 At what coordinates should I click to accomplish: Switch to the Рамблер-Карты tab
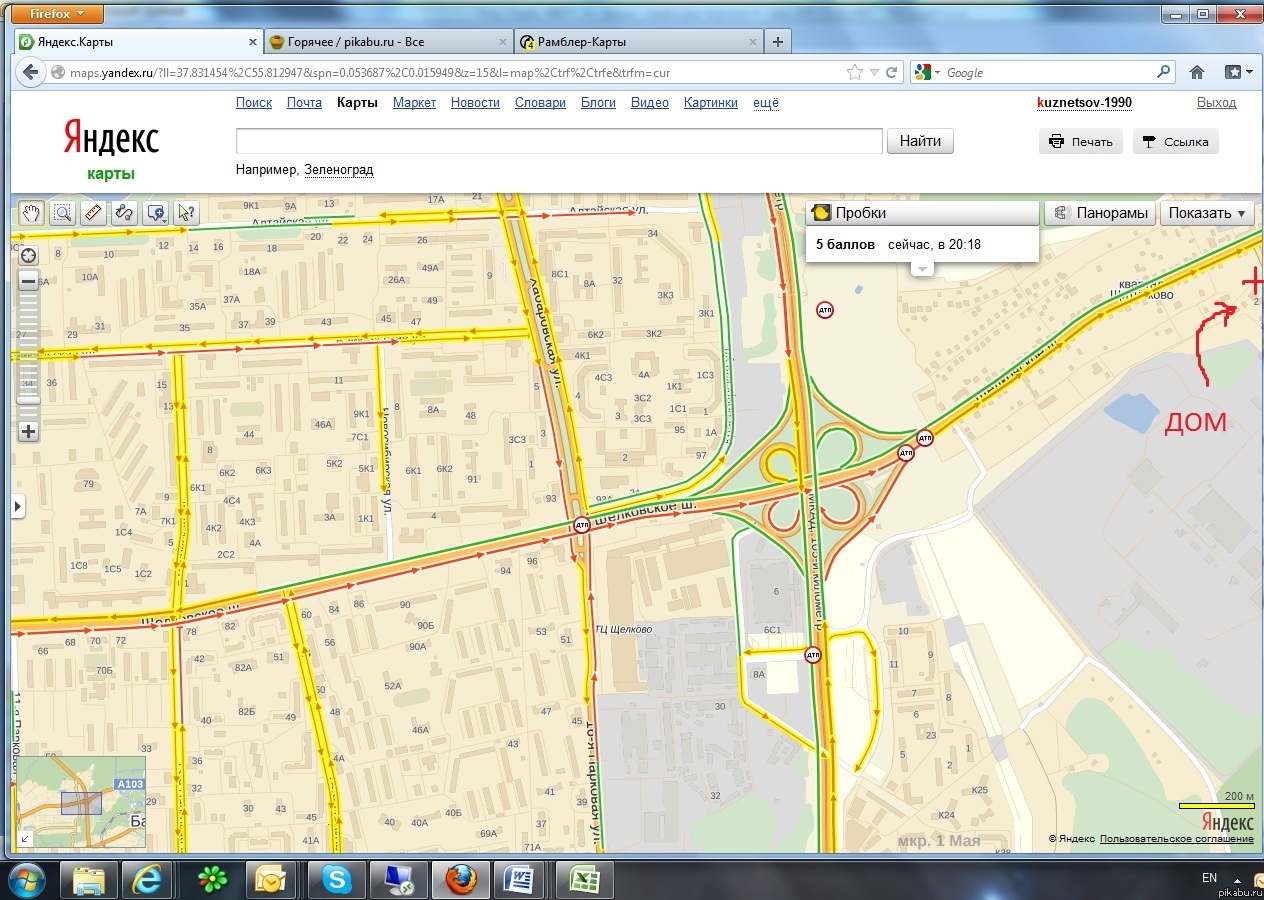(637, 42)
